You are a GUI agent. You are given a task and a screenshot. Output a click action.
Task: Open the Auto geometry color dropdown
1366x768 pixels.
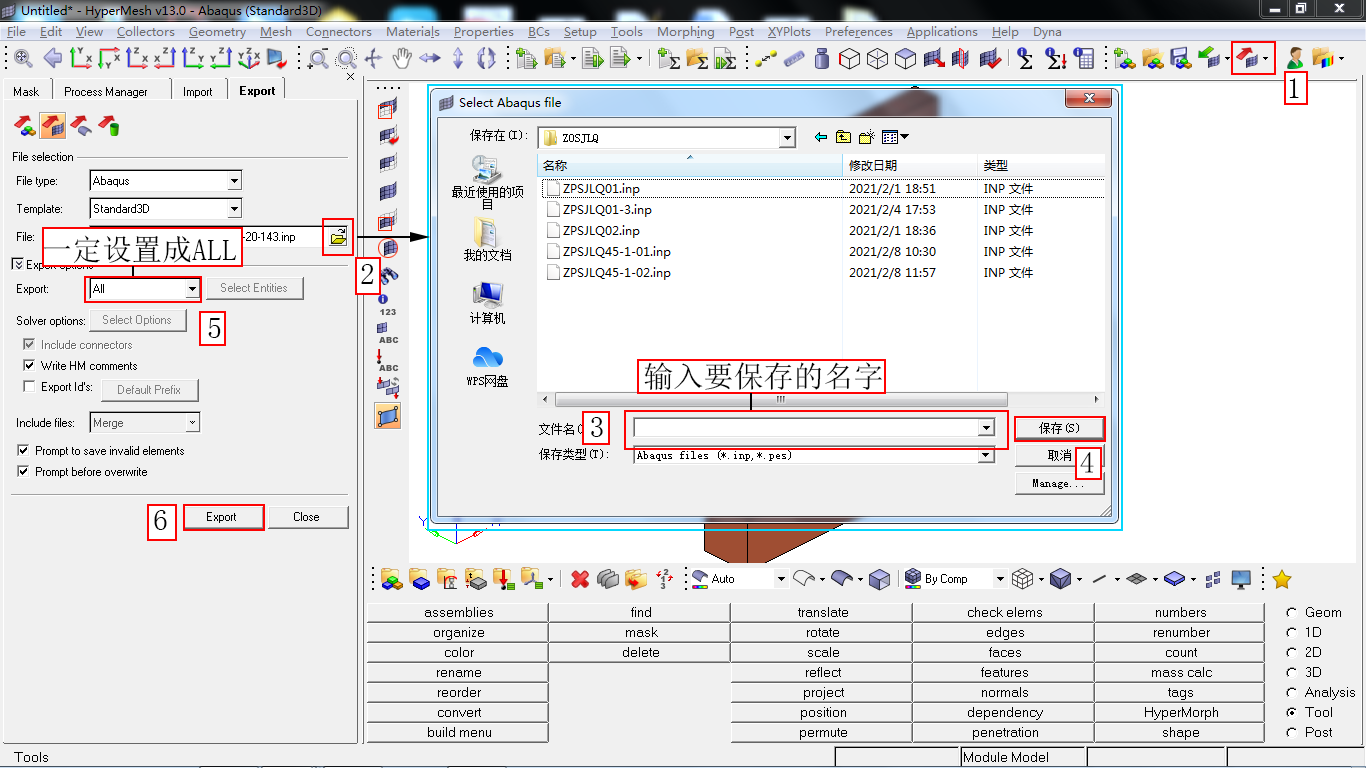pos(781,579)
